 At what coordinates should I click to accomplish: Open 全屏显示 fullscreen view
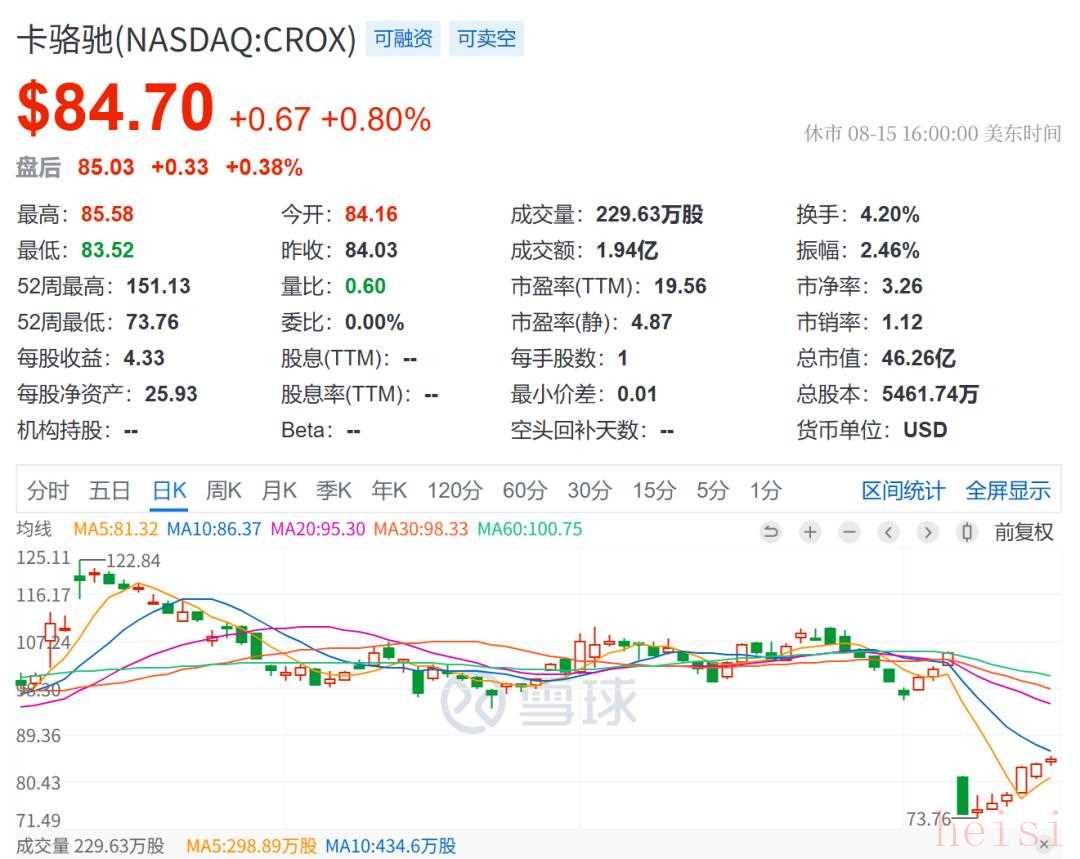point(1007,491)
